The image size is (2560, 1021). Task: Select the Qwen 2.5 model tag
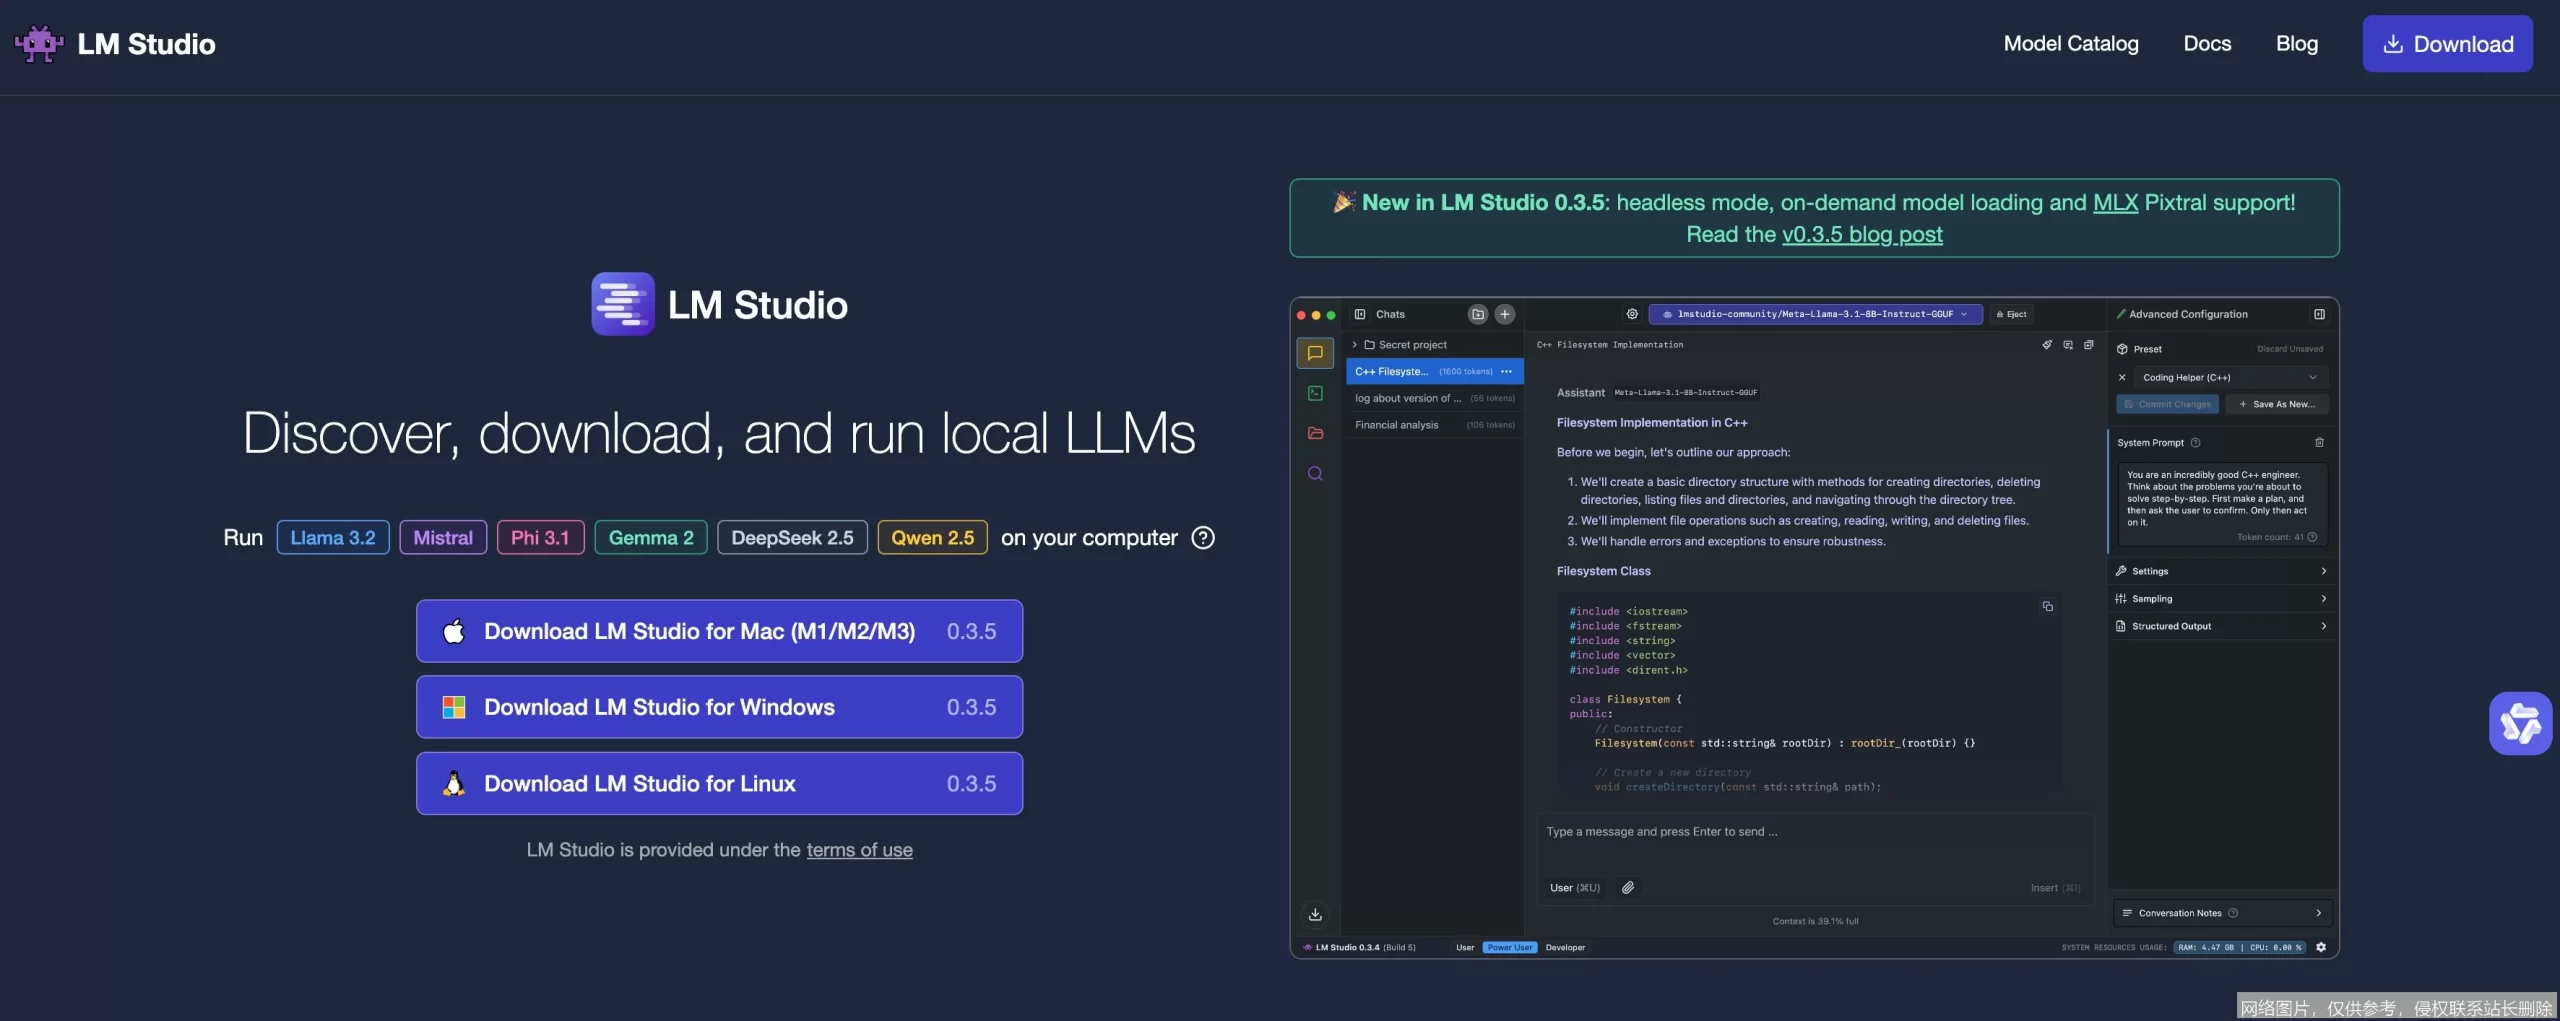pos(932,538)
